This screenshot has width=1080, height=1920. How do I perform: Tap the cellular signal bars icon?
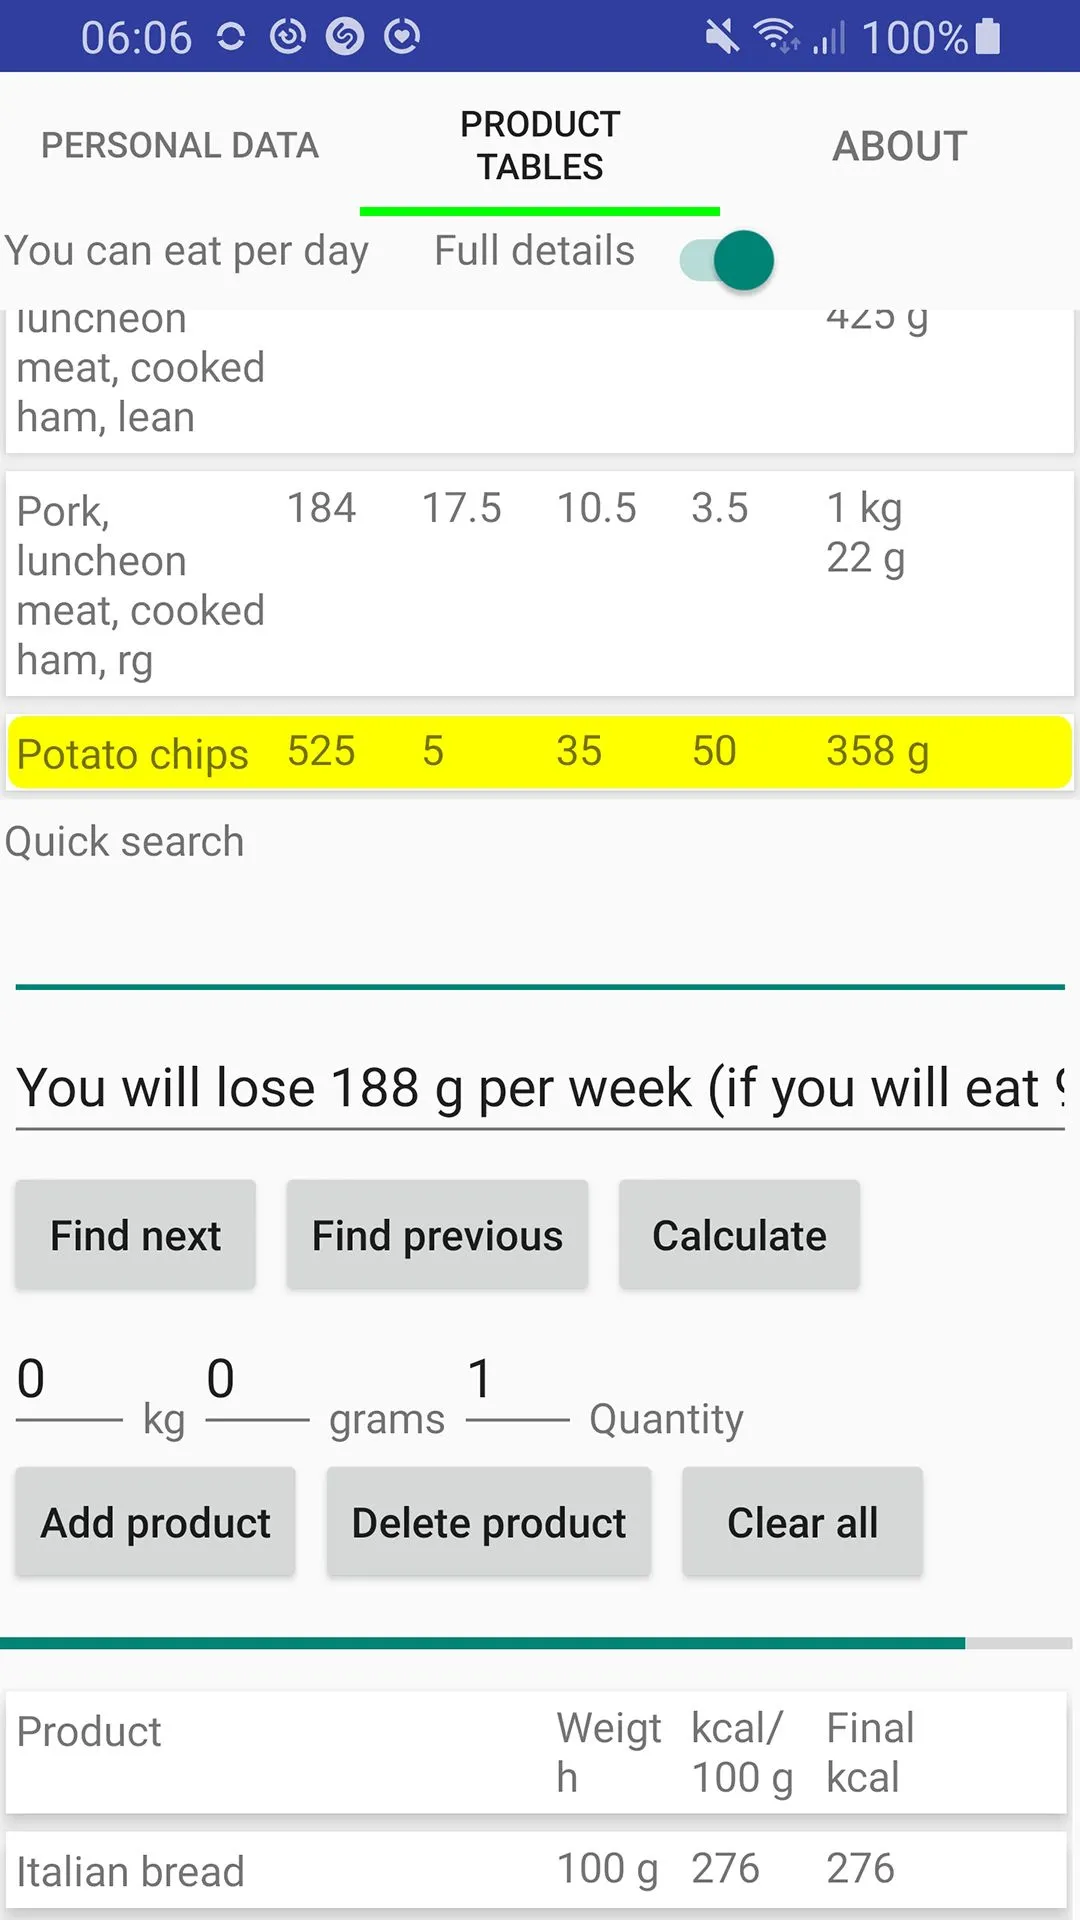(x=829, y=37)
